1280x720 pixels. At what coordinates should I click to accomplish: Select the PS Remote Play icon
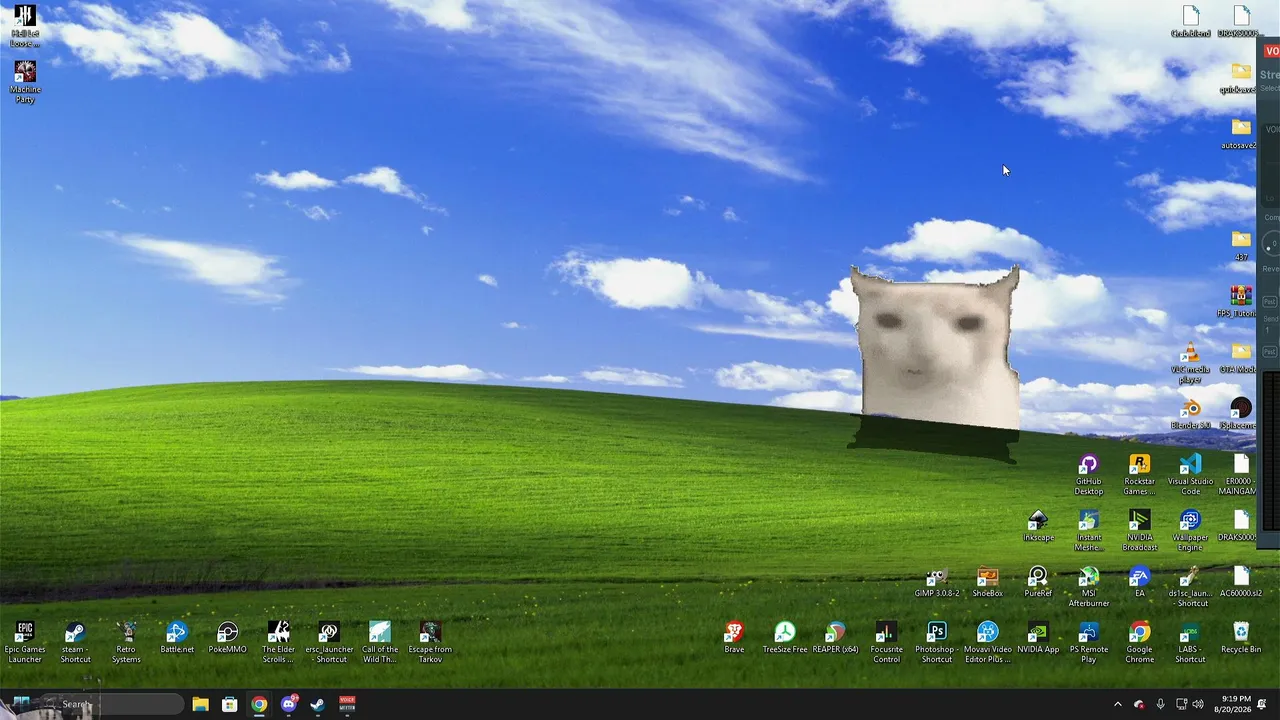[x=1089, y=641]
